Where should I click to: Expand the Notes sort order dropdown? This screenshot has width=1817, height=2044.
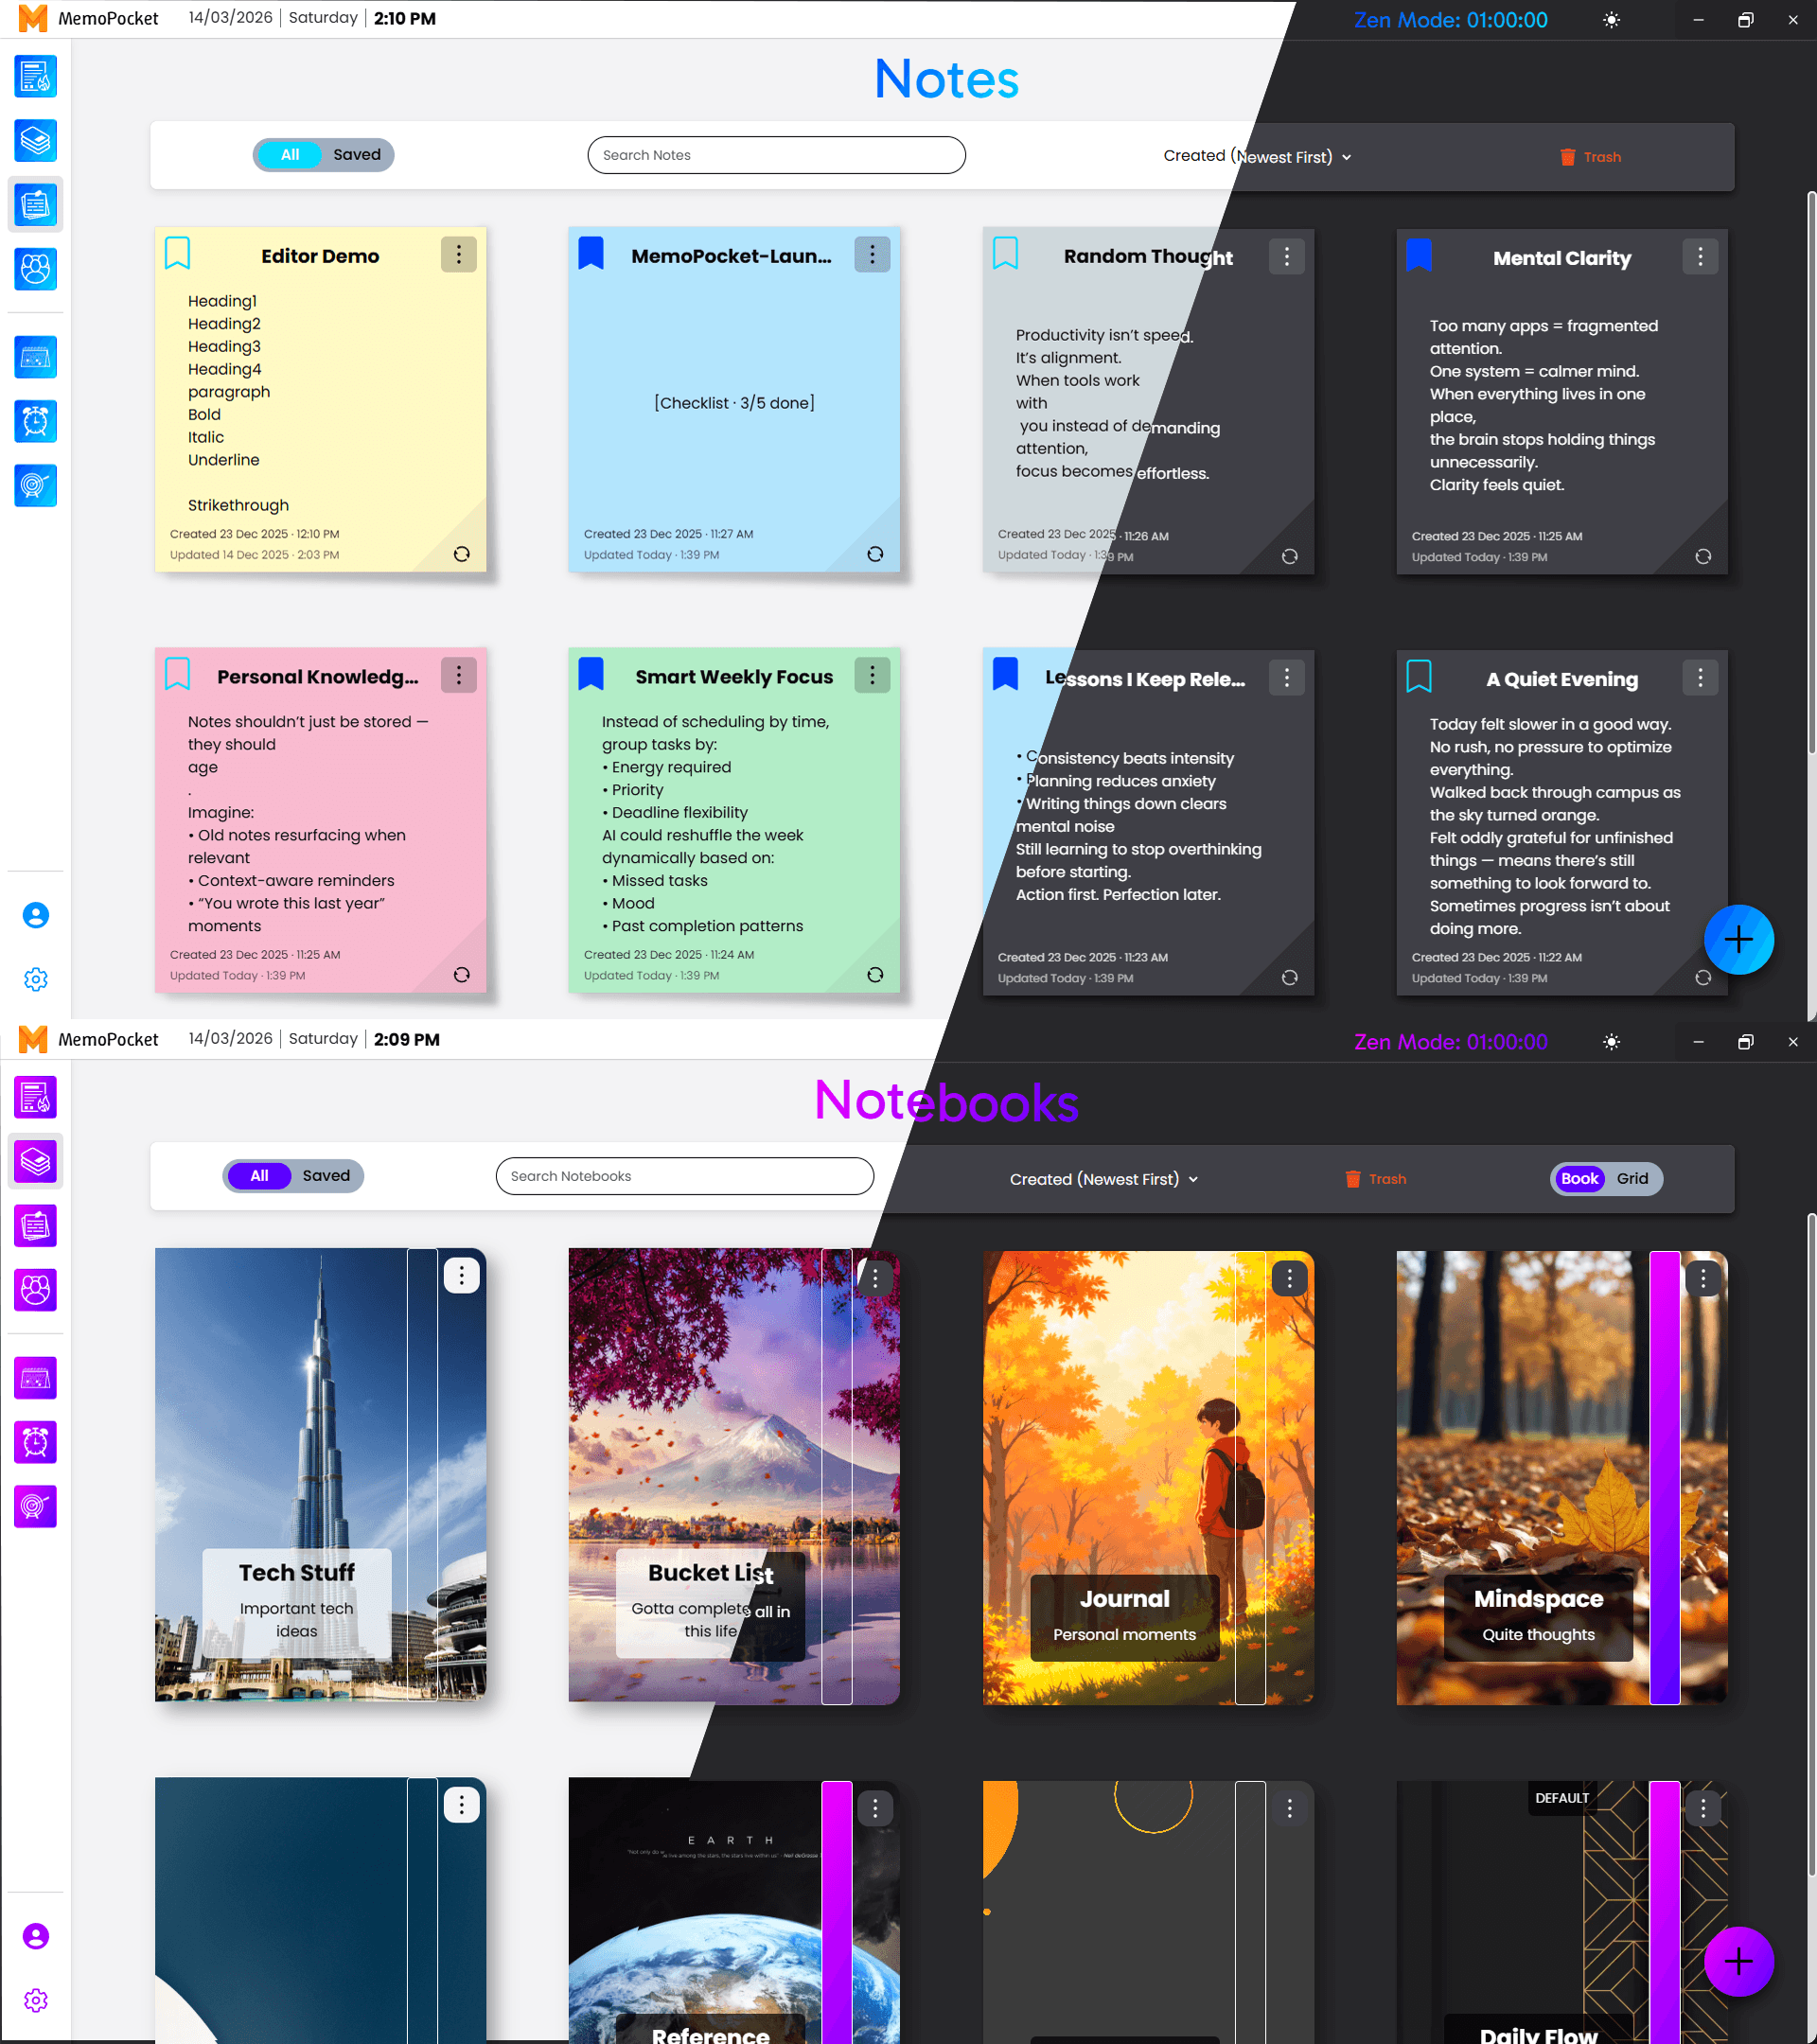click(x=1257, y=156)
